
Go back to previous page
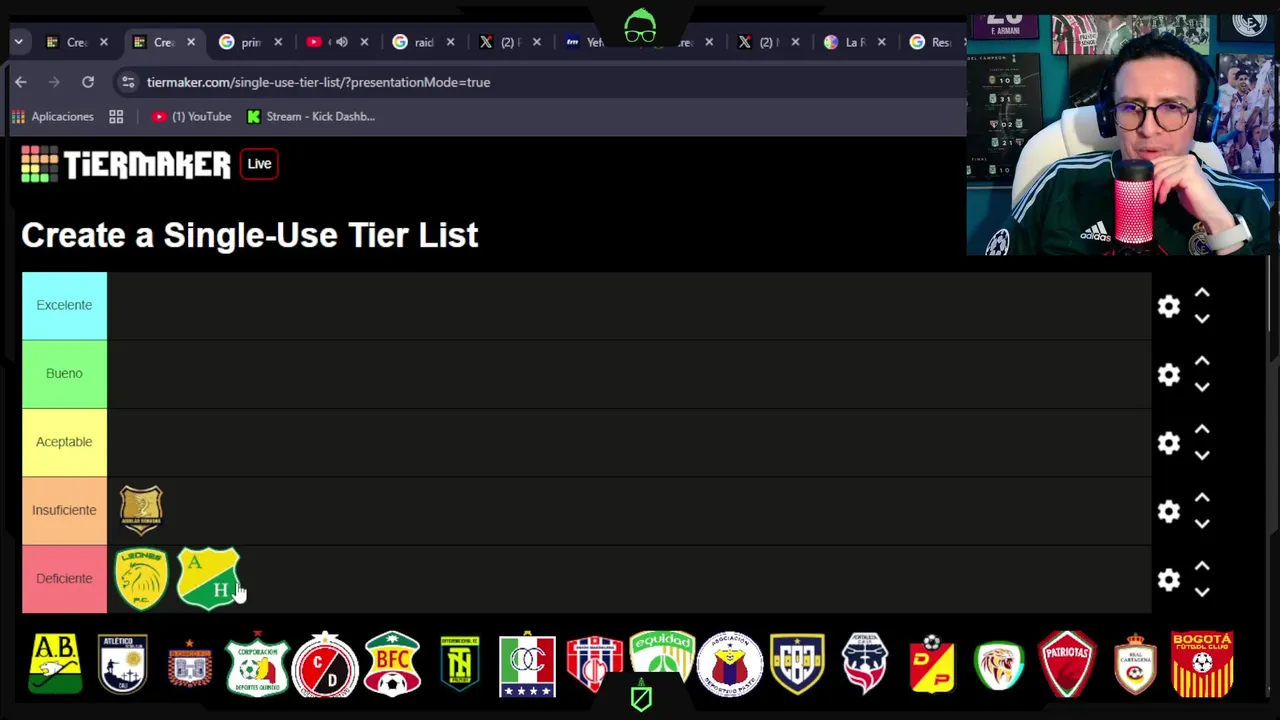21,82
